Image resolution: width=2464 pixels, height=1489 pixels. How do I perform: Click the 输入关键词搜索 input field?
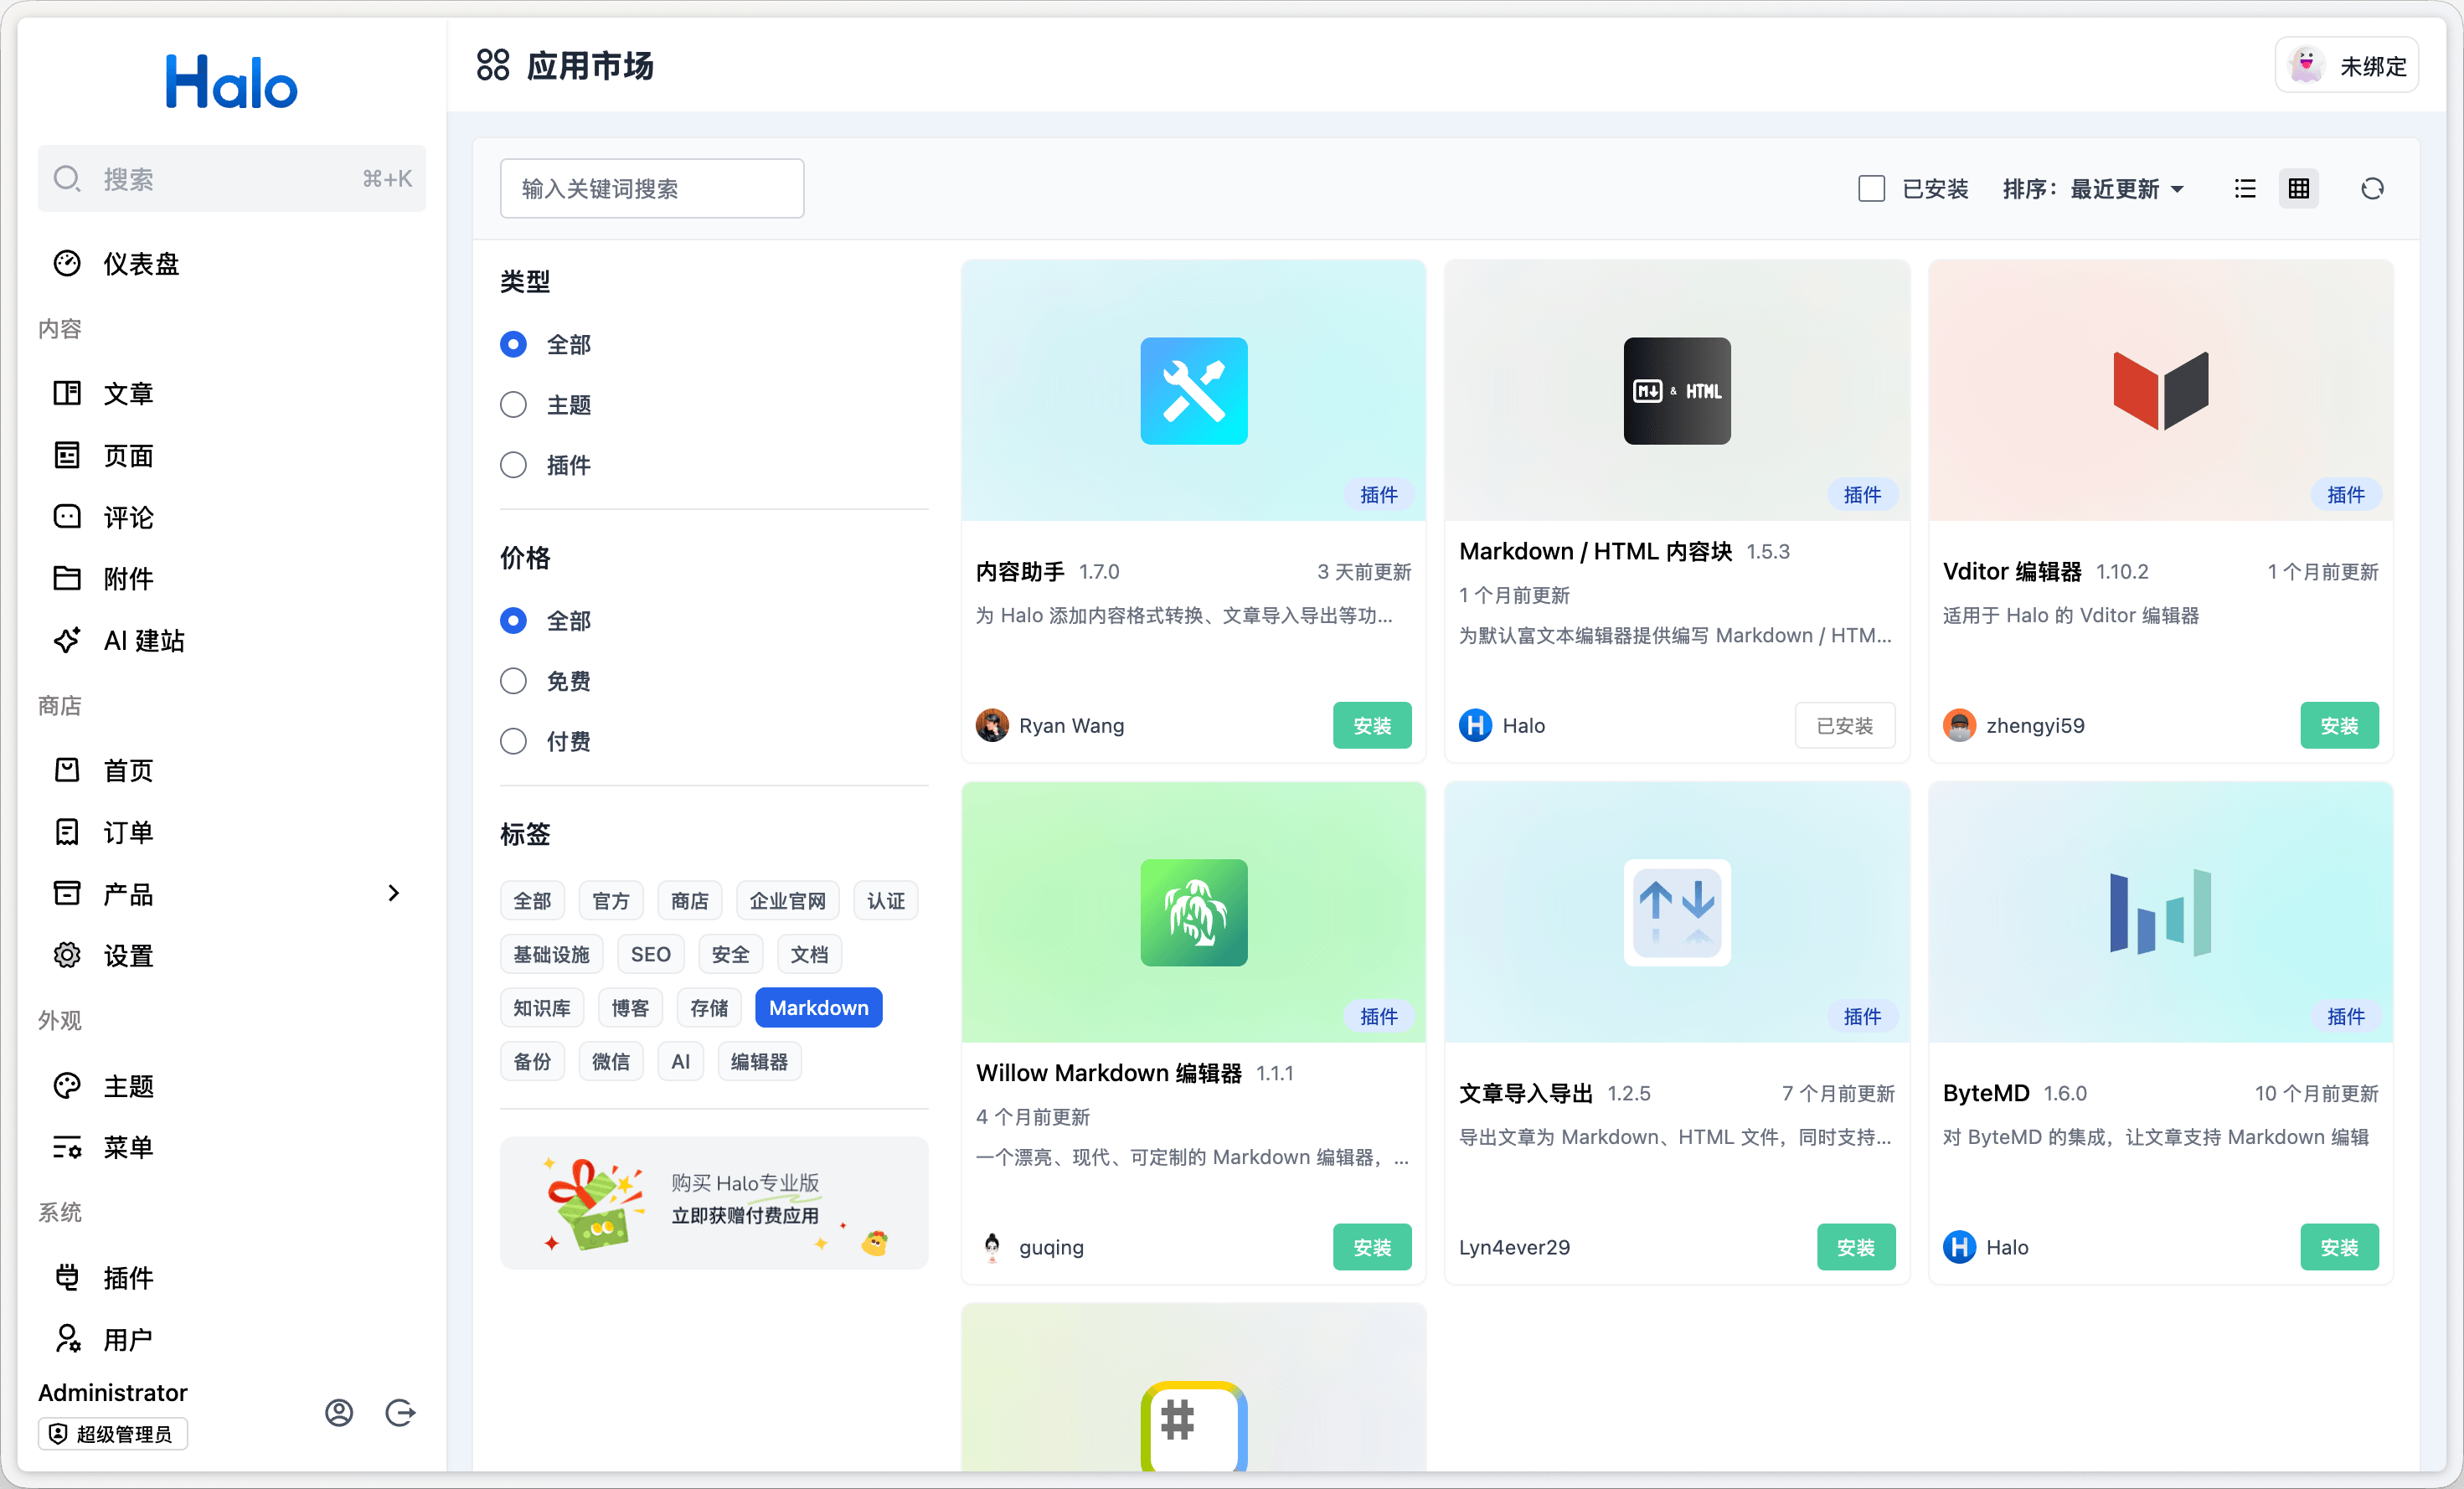(652, 189)
